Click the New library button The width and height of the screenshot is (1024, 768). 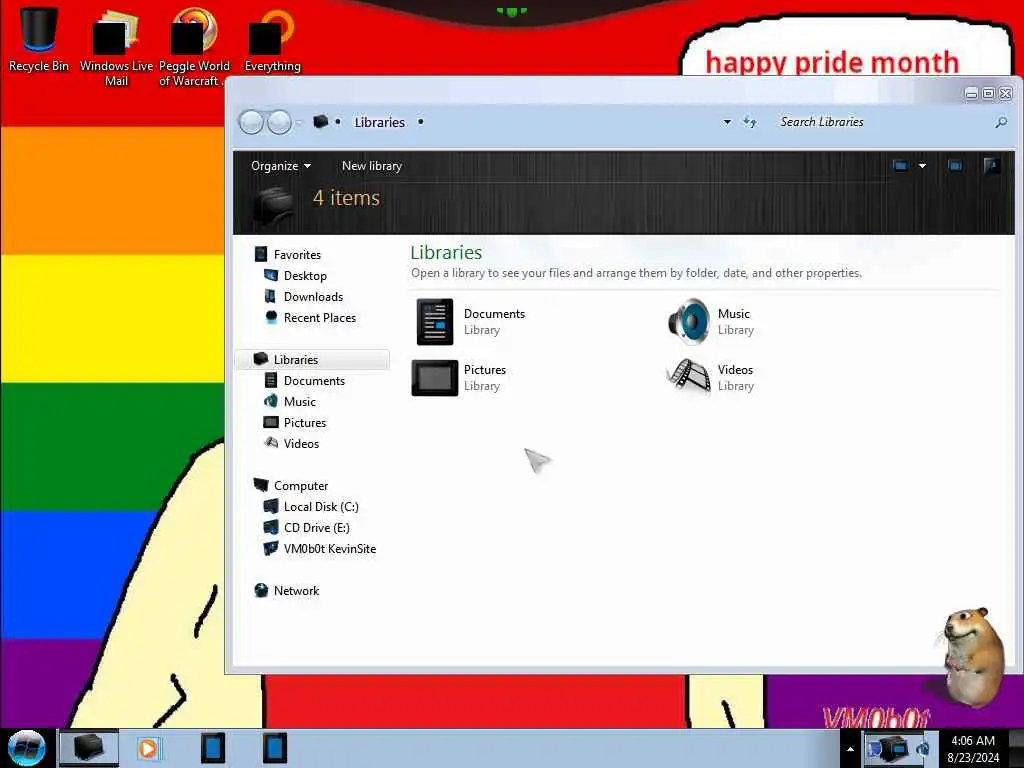[x=372, y=166]
